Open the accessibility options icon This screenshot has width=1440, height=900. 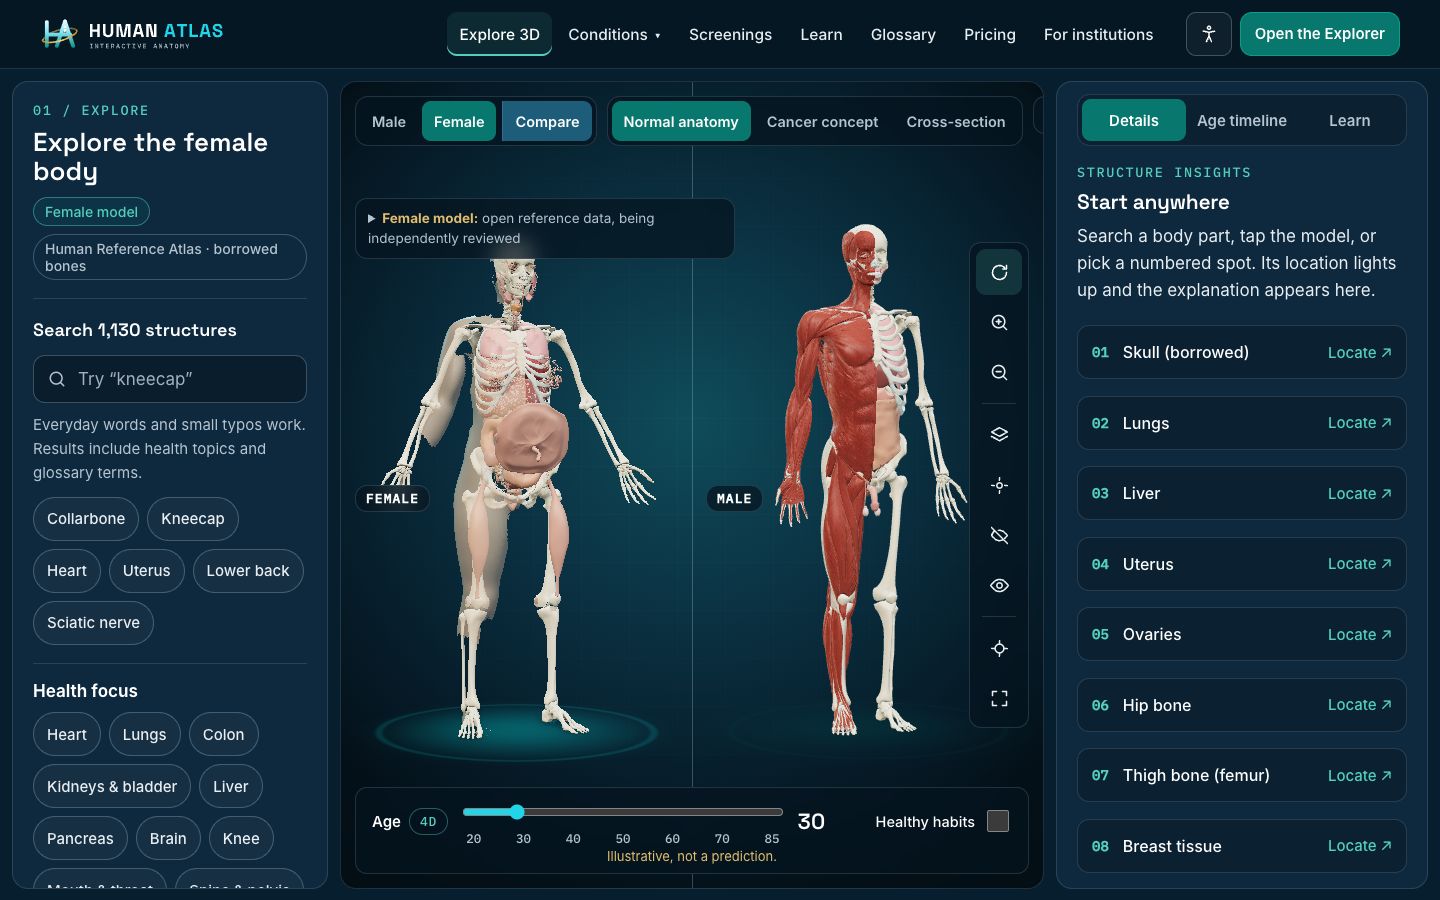pyautogui.click(x=1208, y=34)
